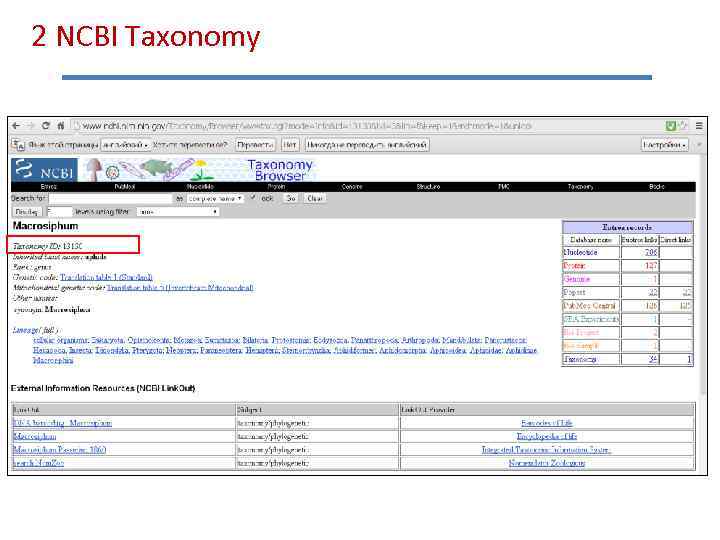Click the Нет button in translate bar
720x540 pixels.
pyautogui.click(x=290, y=145)
